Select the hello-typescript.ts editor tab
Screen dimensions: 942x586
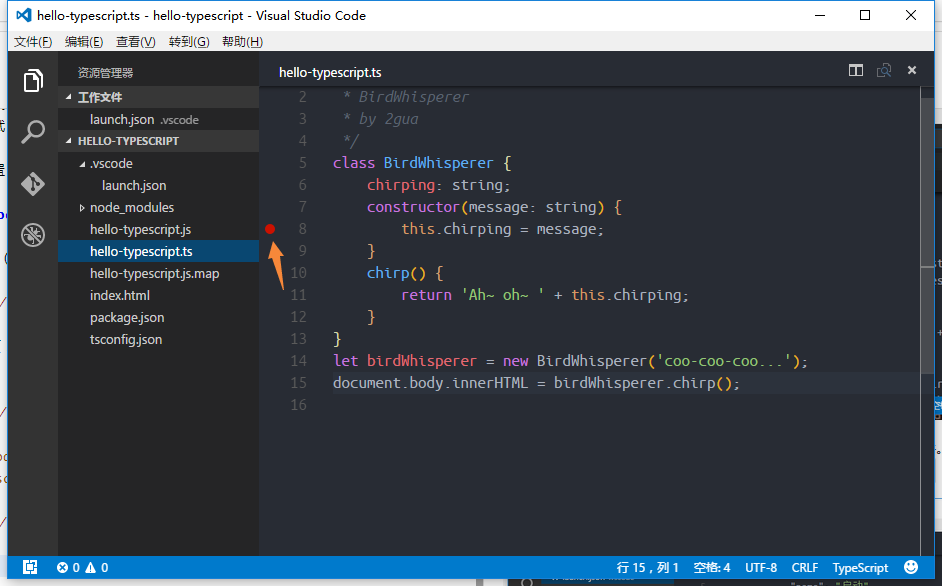(329, 71)
